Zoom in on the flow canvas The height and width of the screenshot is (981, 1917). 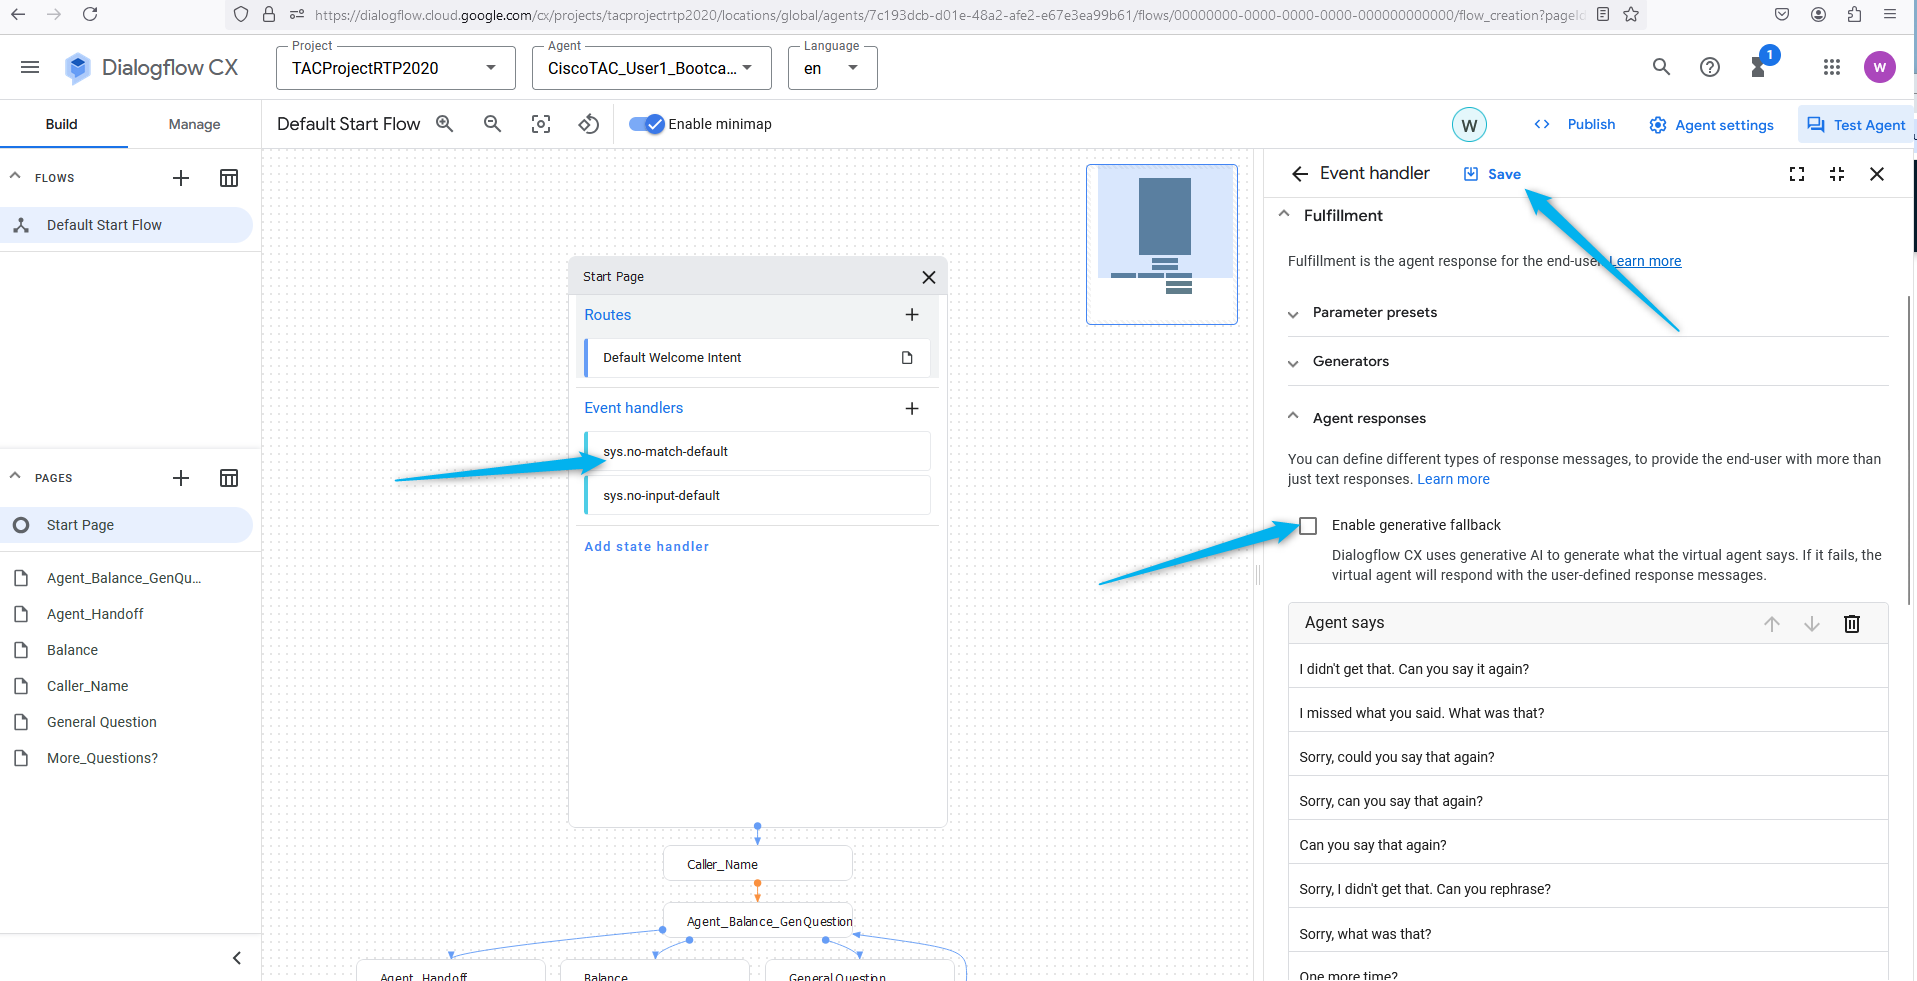coord(445,124)
